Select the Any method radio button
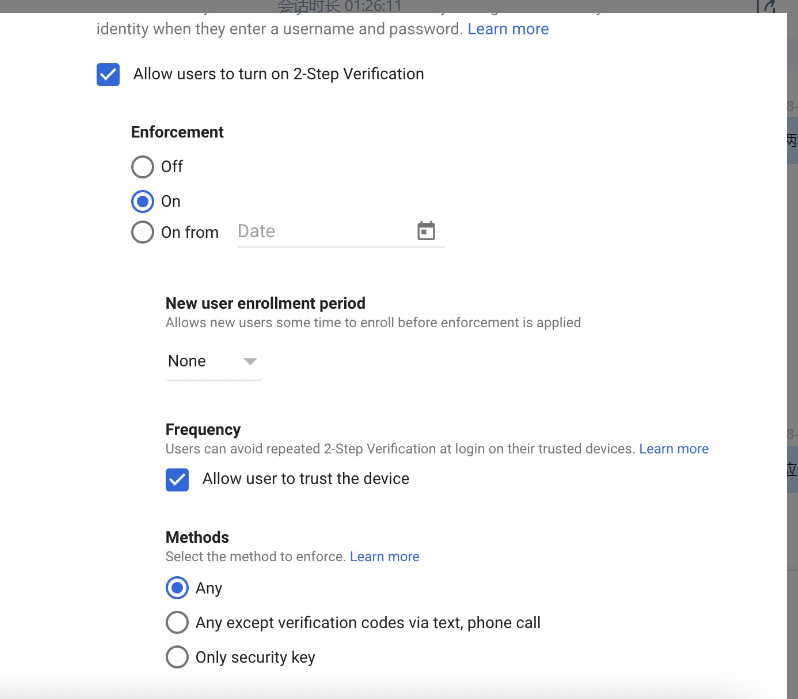Viewport: 798px width, 699px height. click(x=177, y=588)
